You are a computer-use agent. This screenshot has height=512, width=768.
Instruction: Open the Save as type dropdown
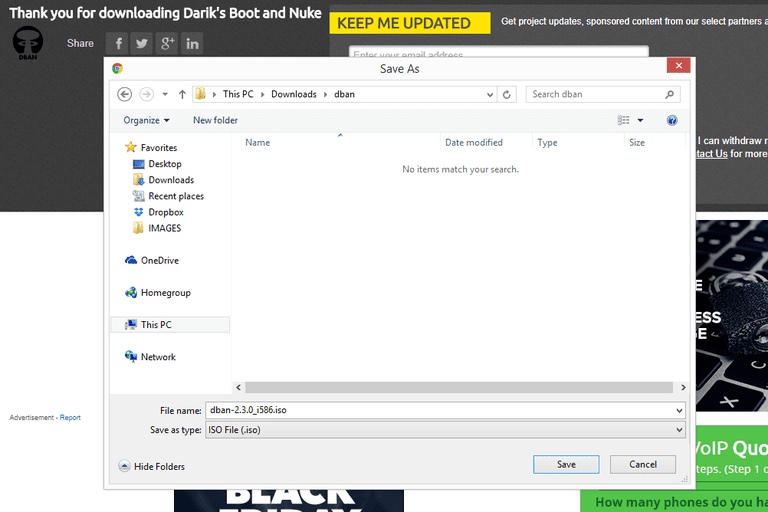pos(445,430)
